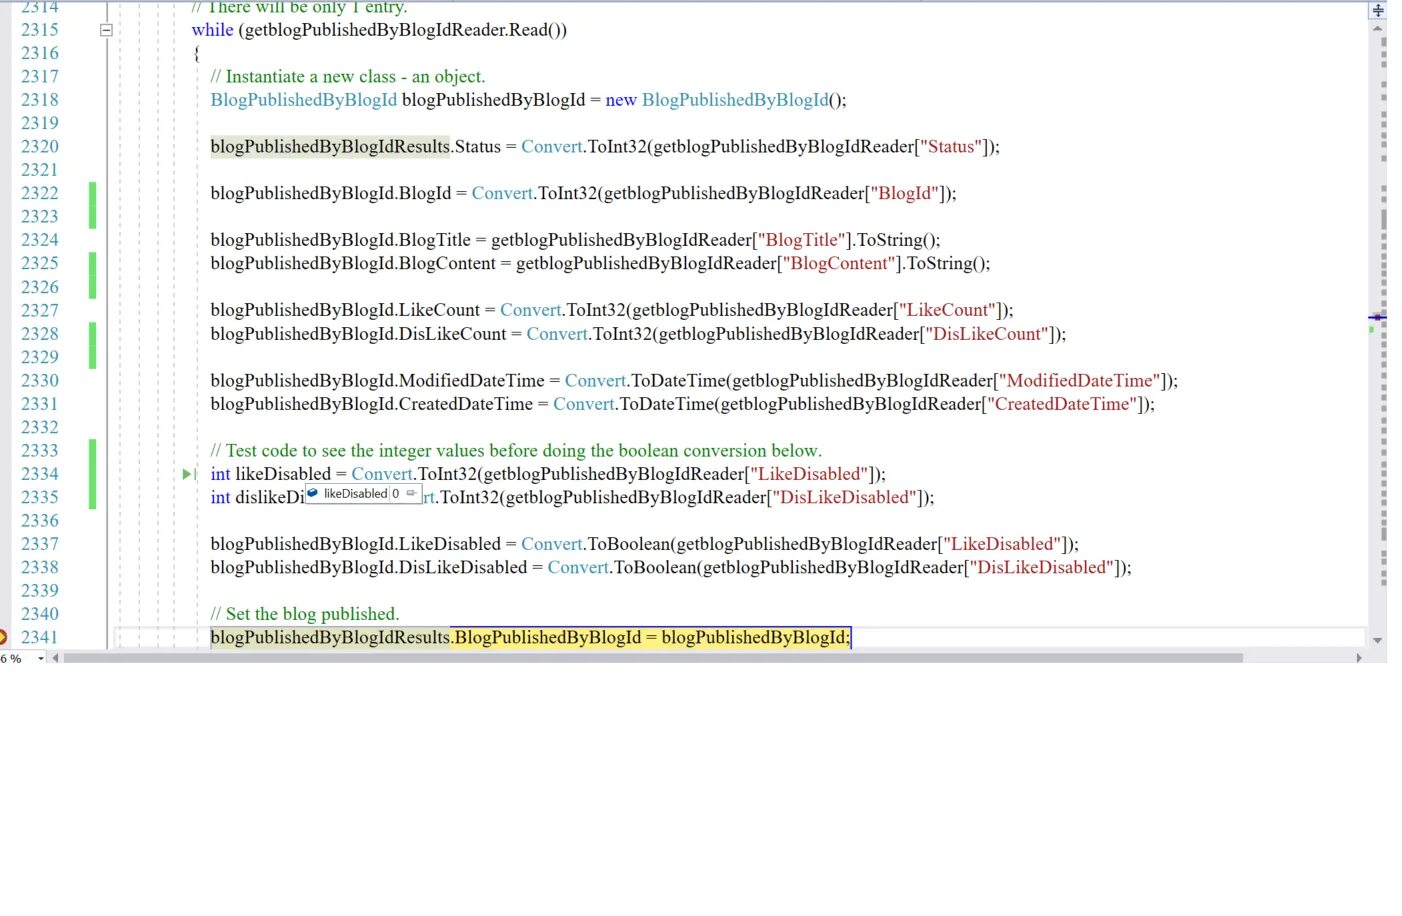Image resolution: width=1402 pixels, height=916 pixels.
Task: Click the "DisLikeCount" string literal
Action: tap(989, 334)
